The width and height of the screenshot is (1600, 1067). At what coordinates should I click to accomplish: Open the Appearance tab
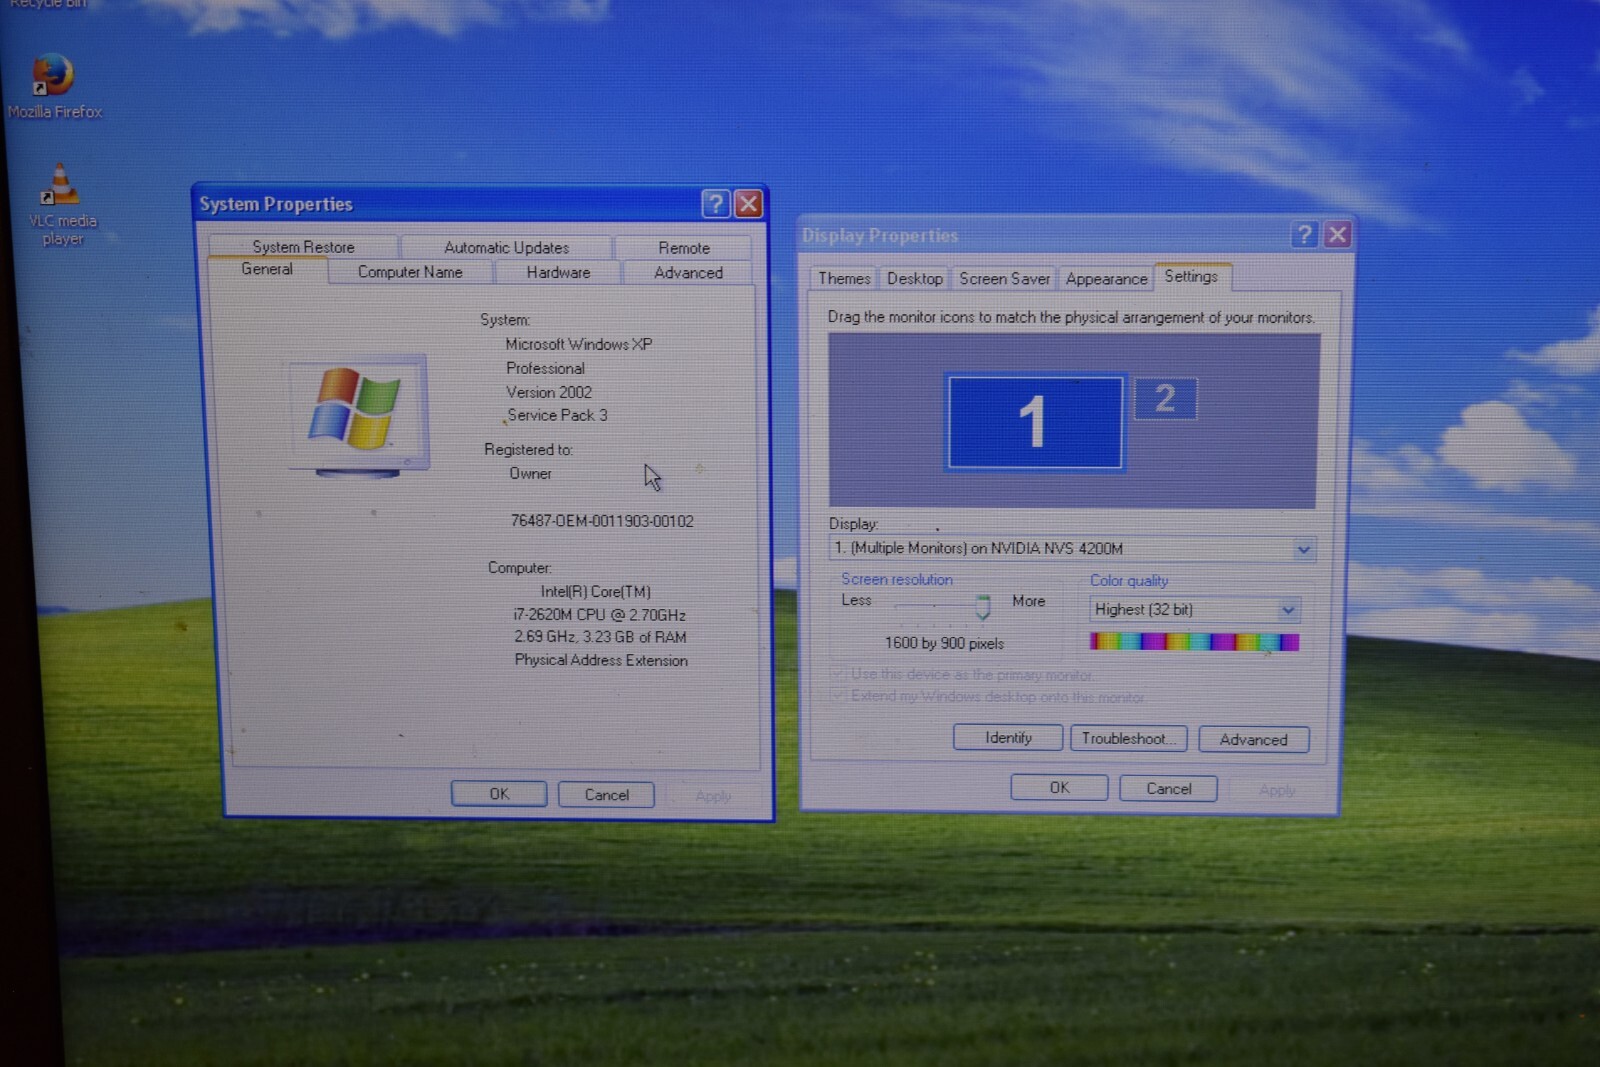[x=1106, y=279]
